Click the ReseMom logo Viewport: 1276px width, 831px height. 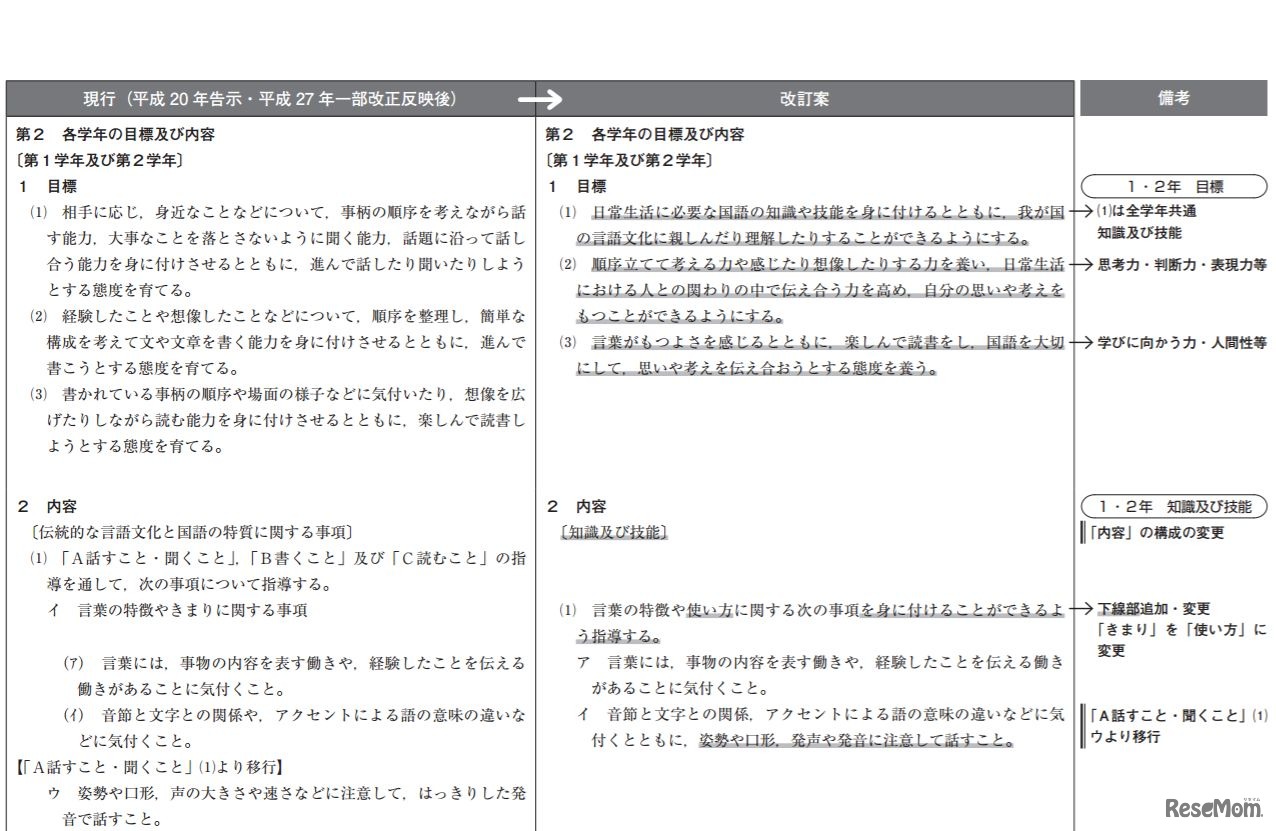click(x=1216, y=808)
